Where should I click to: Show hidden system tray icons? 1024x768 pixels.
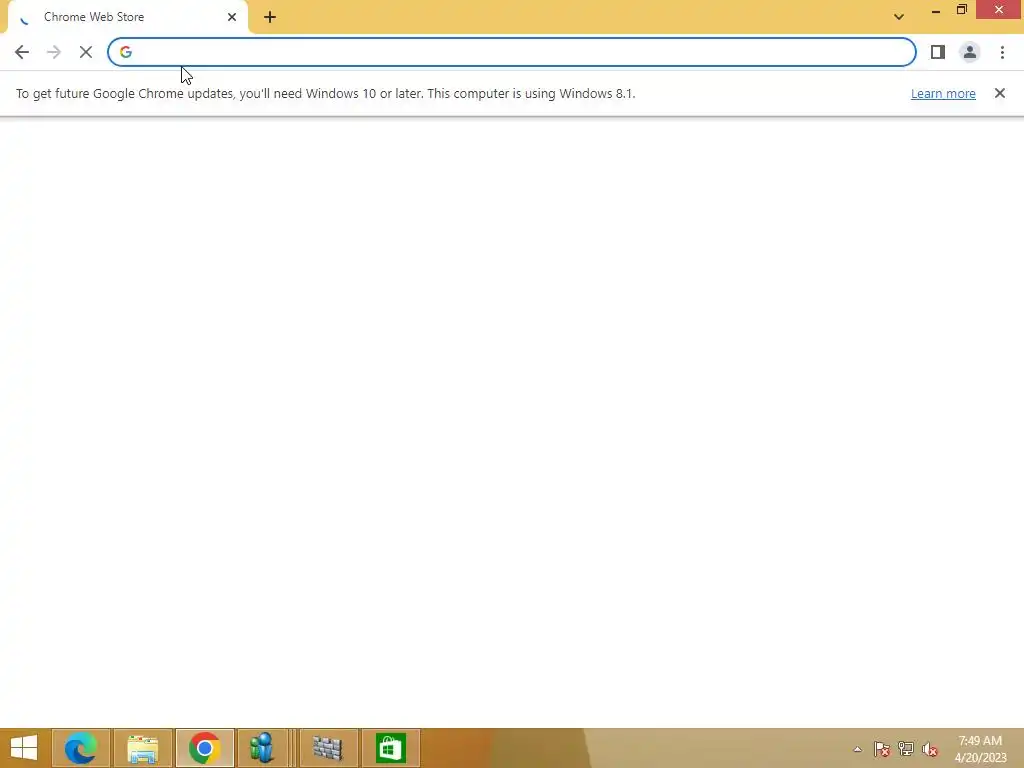coord(857,749)
